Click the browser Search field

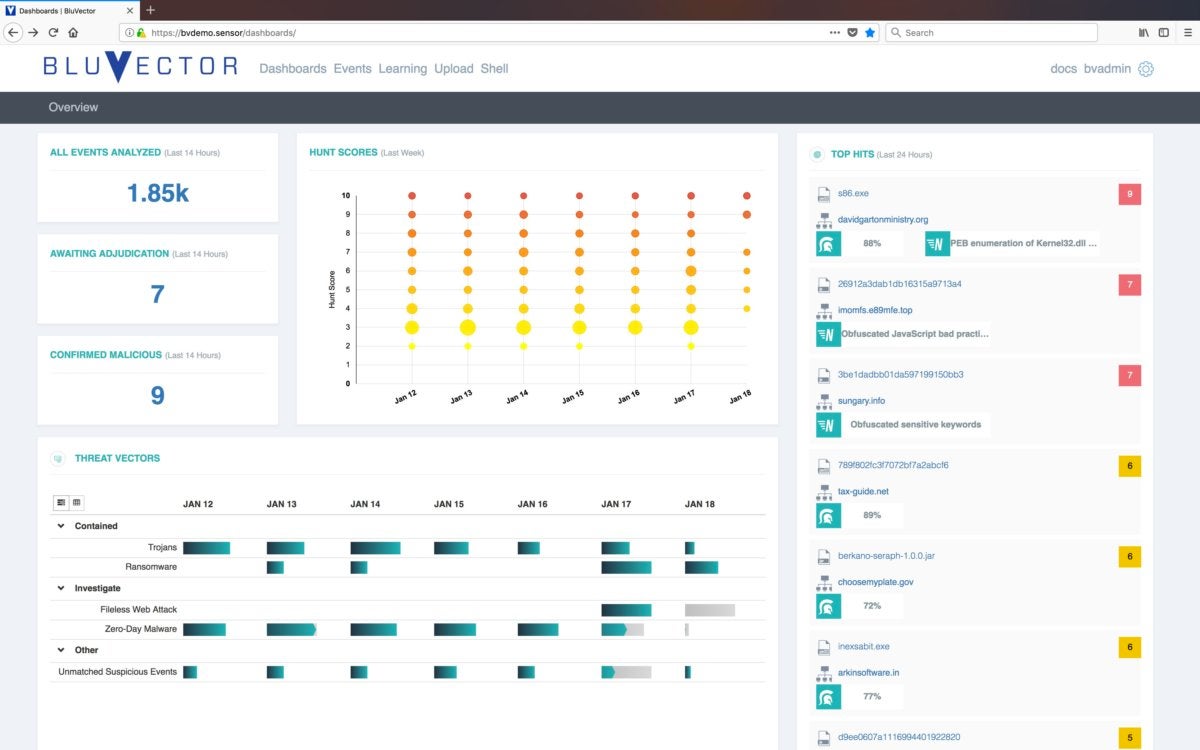click(x=990, y=32)
